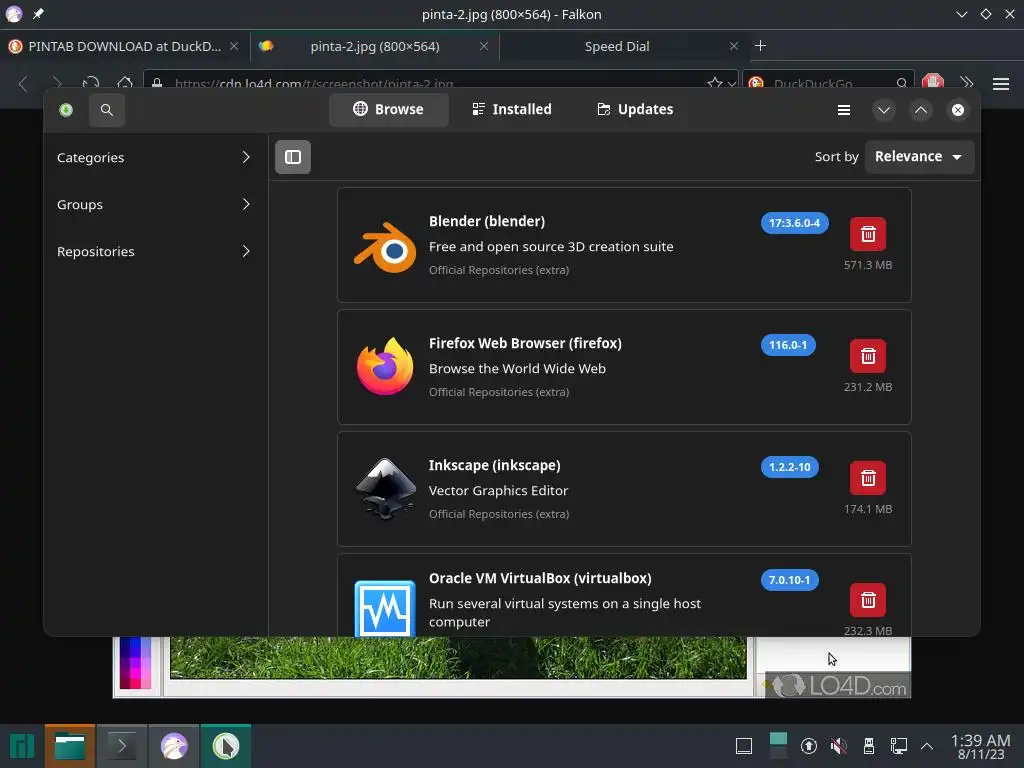The height and width of the screenshot is (768, 1024).
Task: Switch to Falkon in taskbar
Action: 174,746
